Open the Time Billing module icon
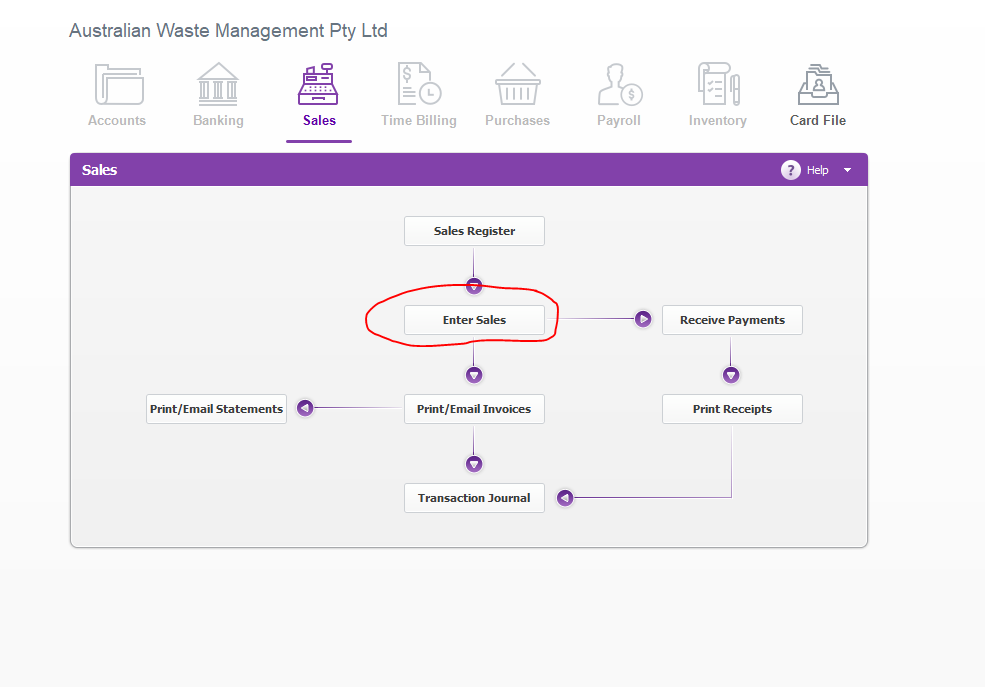985x687 pixels. (419, 84)
